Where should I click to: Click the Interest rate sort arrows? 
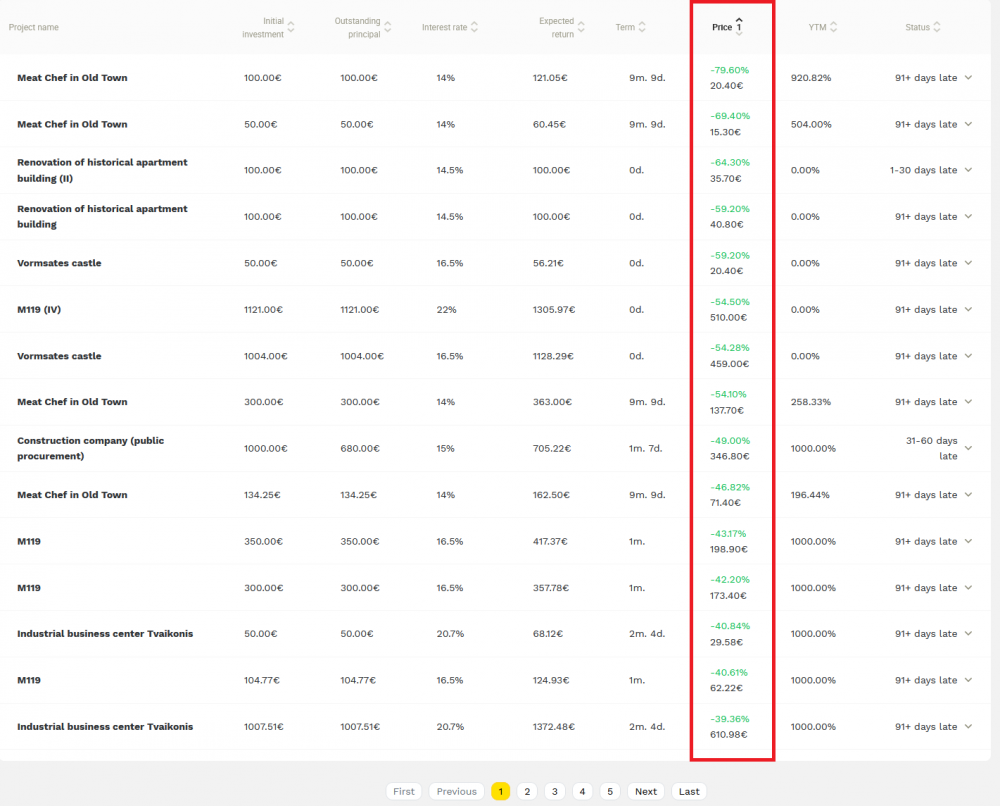[x=474, y=27]
